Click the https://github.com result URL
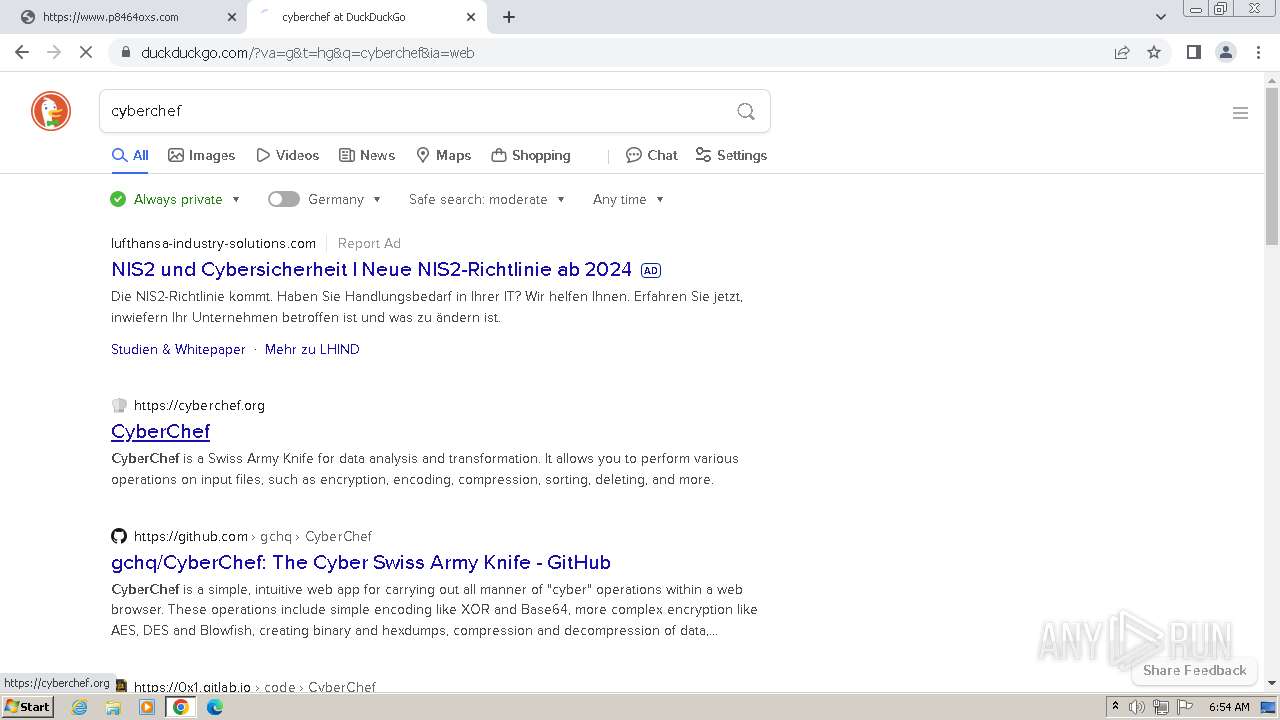This screenshot has height=720, width=1280. [191, 536]
